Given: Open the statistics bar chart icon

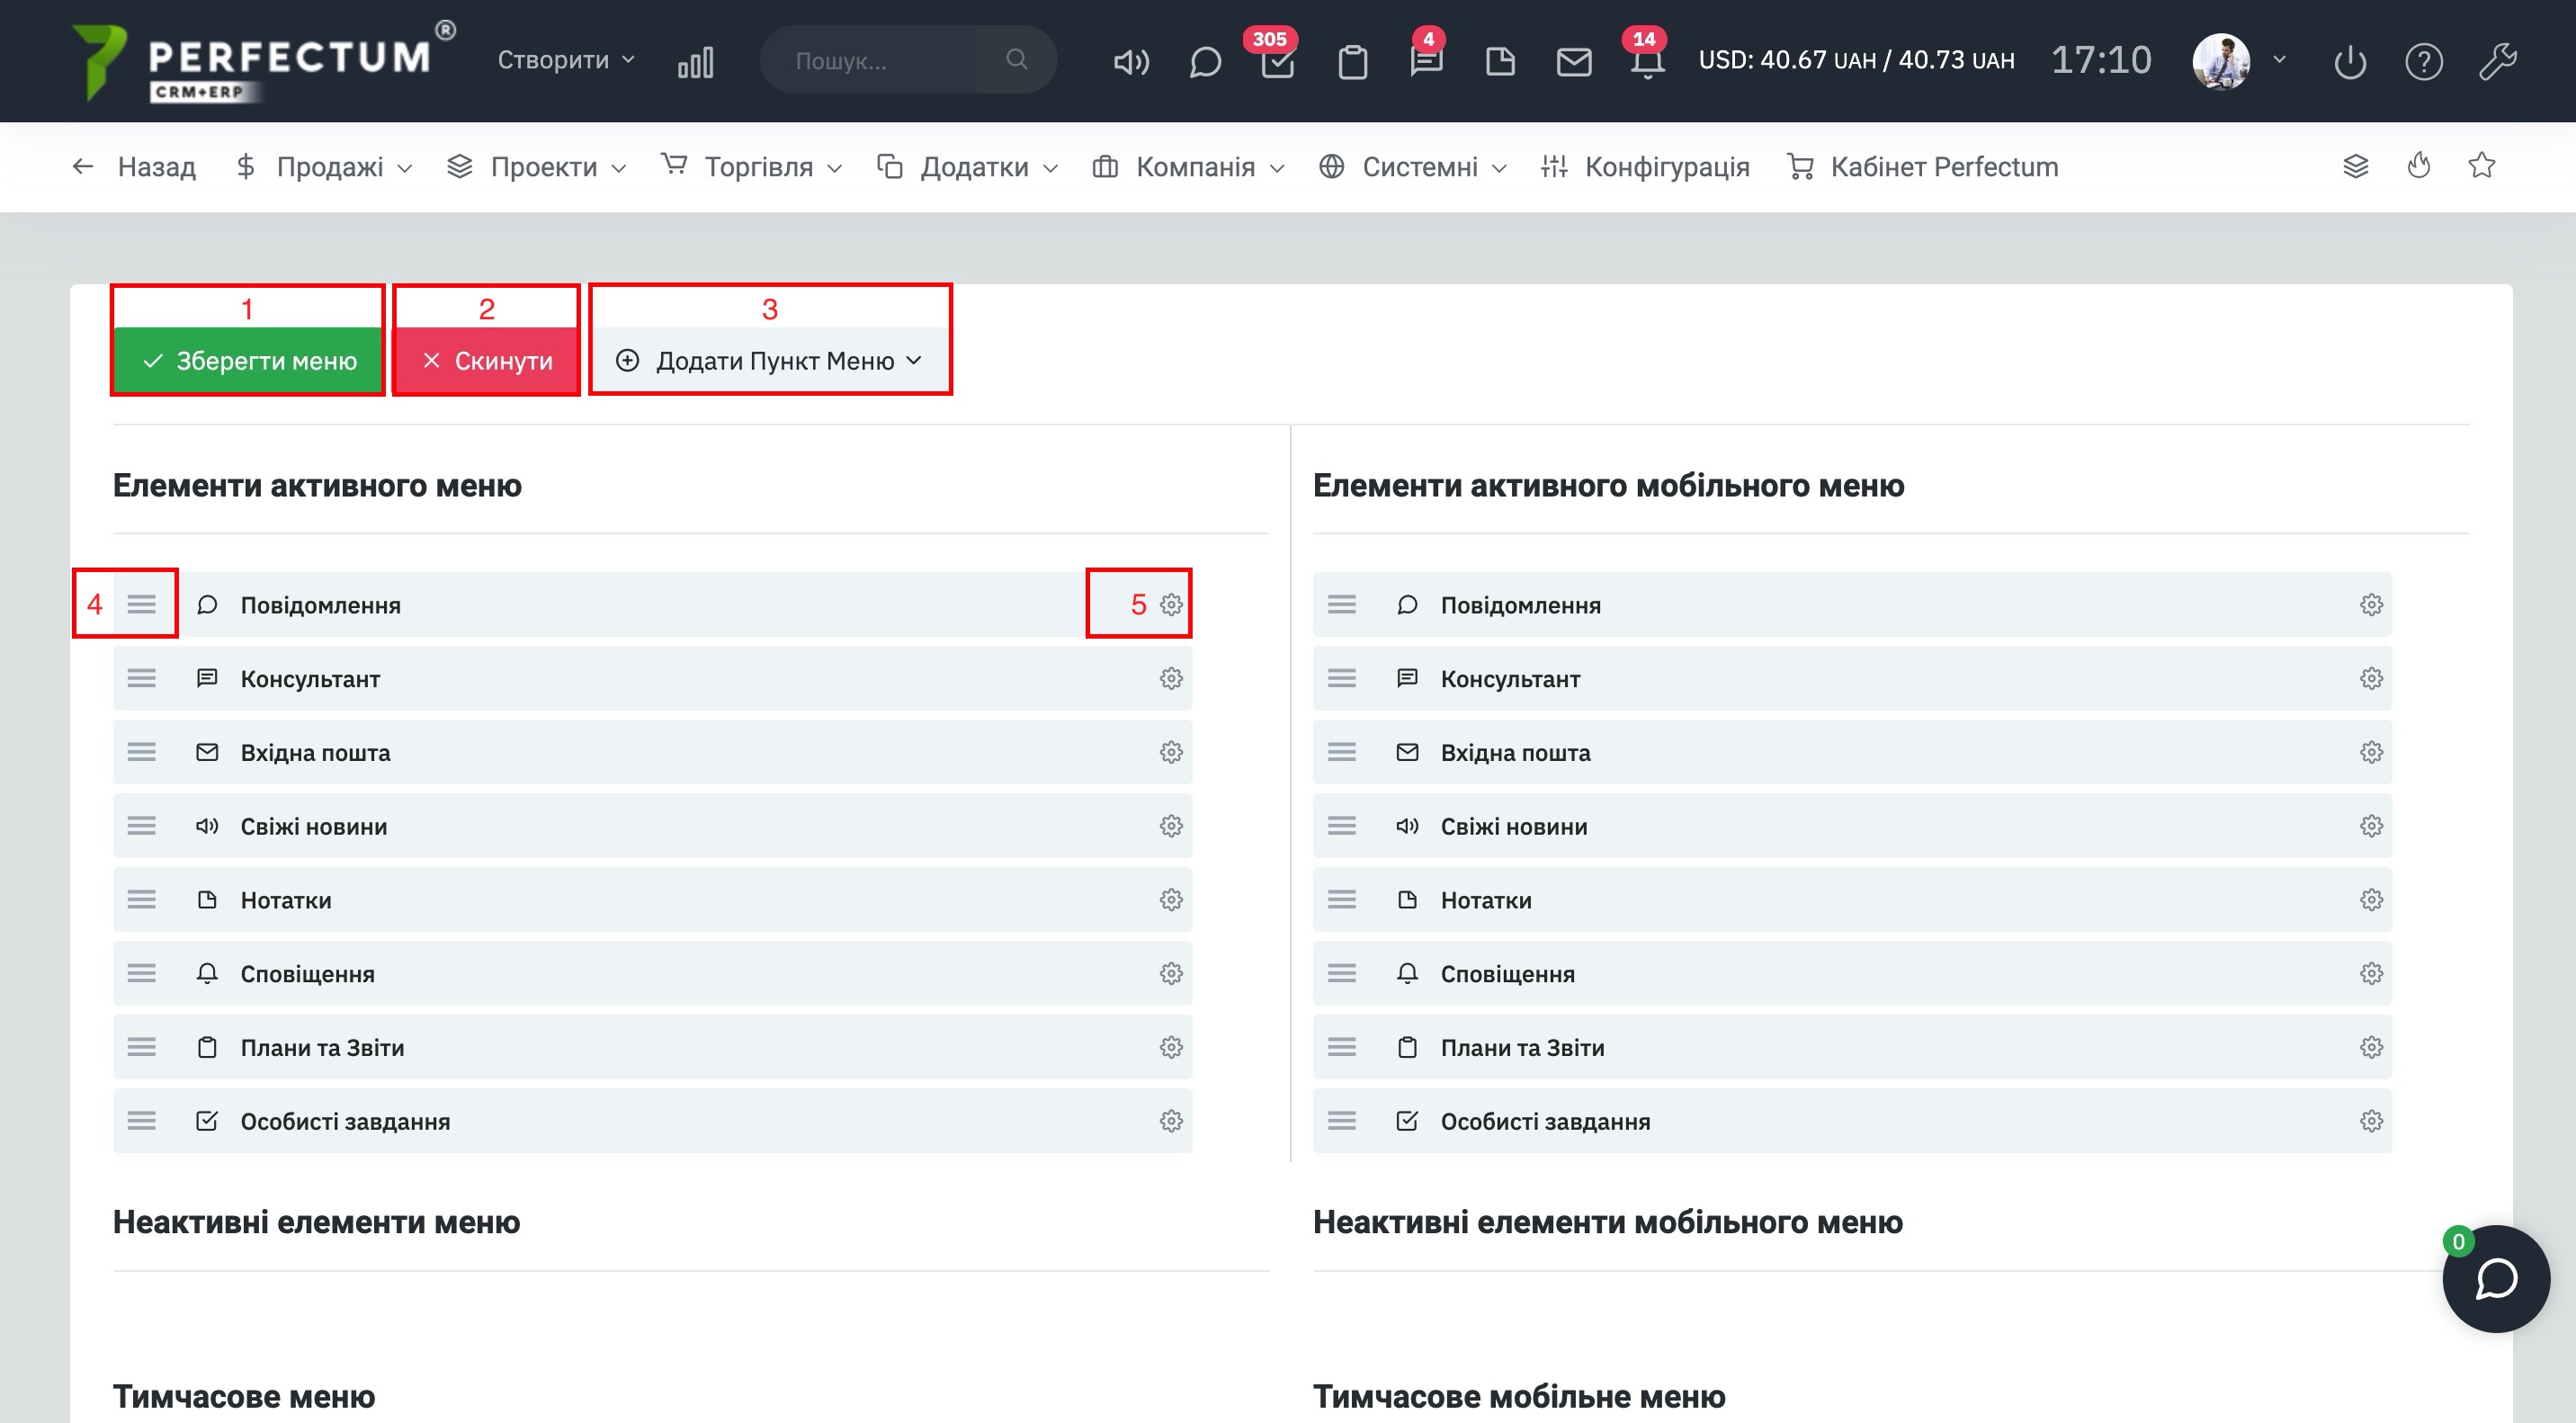Looking at the screenshot, I should [x=695, y=62].
